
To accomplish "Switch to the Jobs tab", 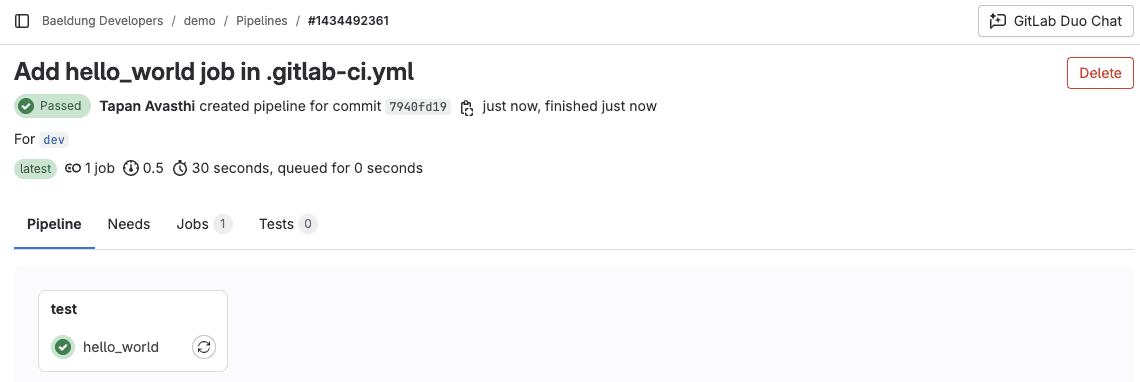I will (204, 224).
